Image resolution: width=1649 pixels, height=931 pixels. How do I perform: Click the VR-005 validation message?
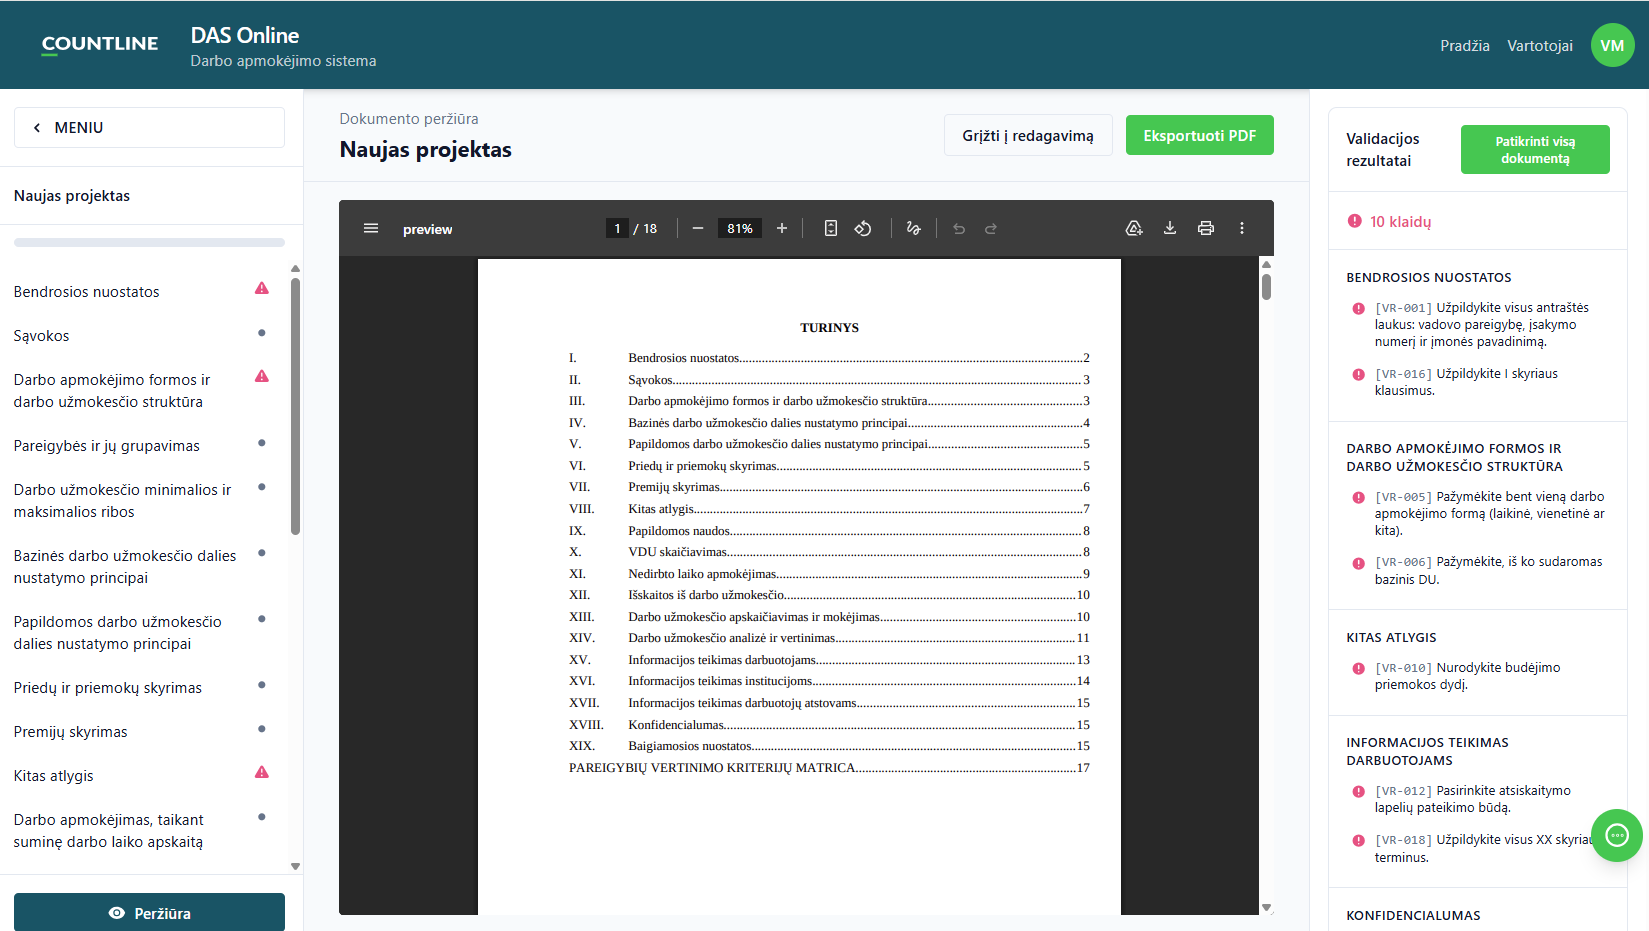point(1490,513)
